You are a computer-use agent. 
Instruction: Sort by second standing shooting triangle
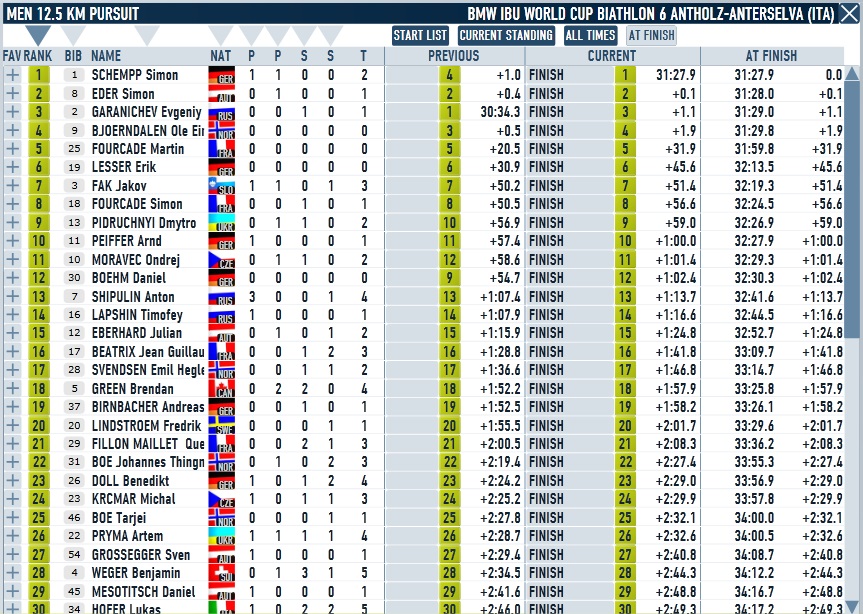click(330, 36)
